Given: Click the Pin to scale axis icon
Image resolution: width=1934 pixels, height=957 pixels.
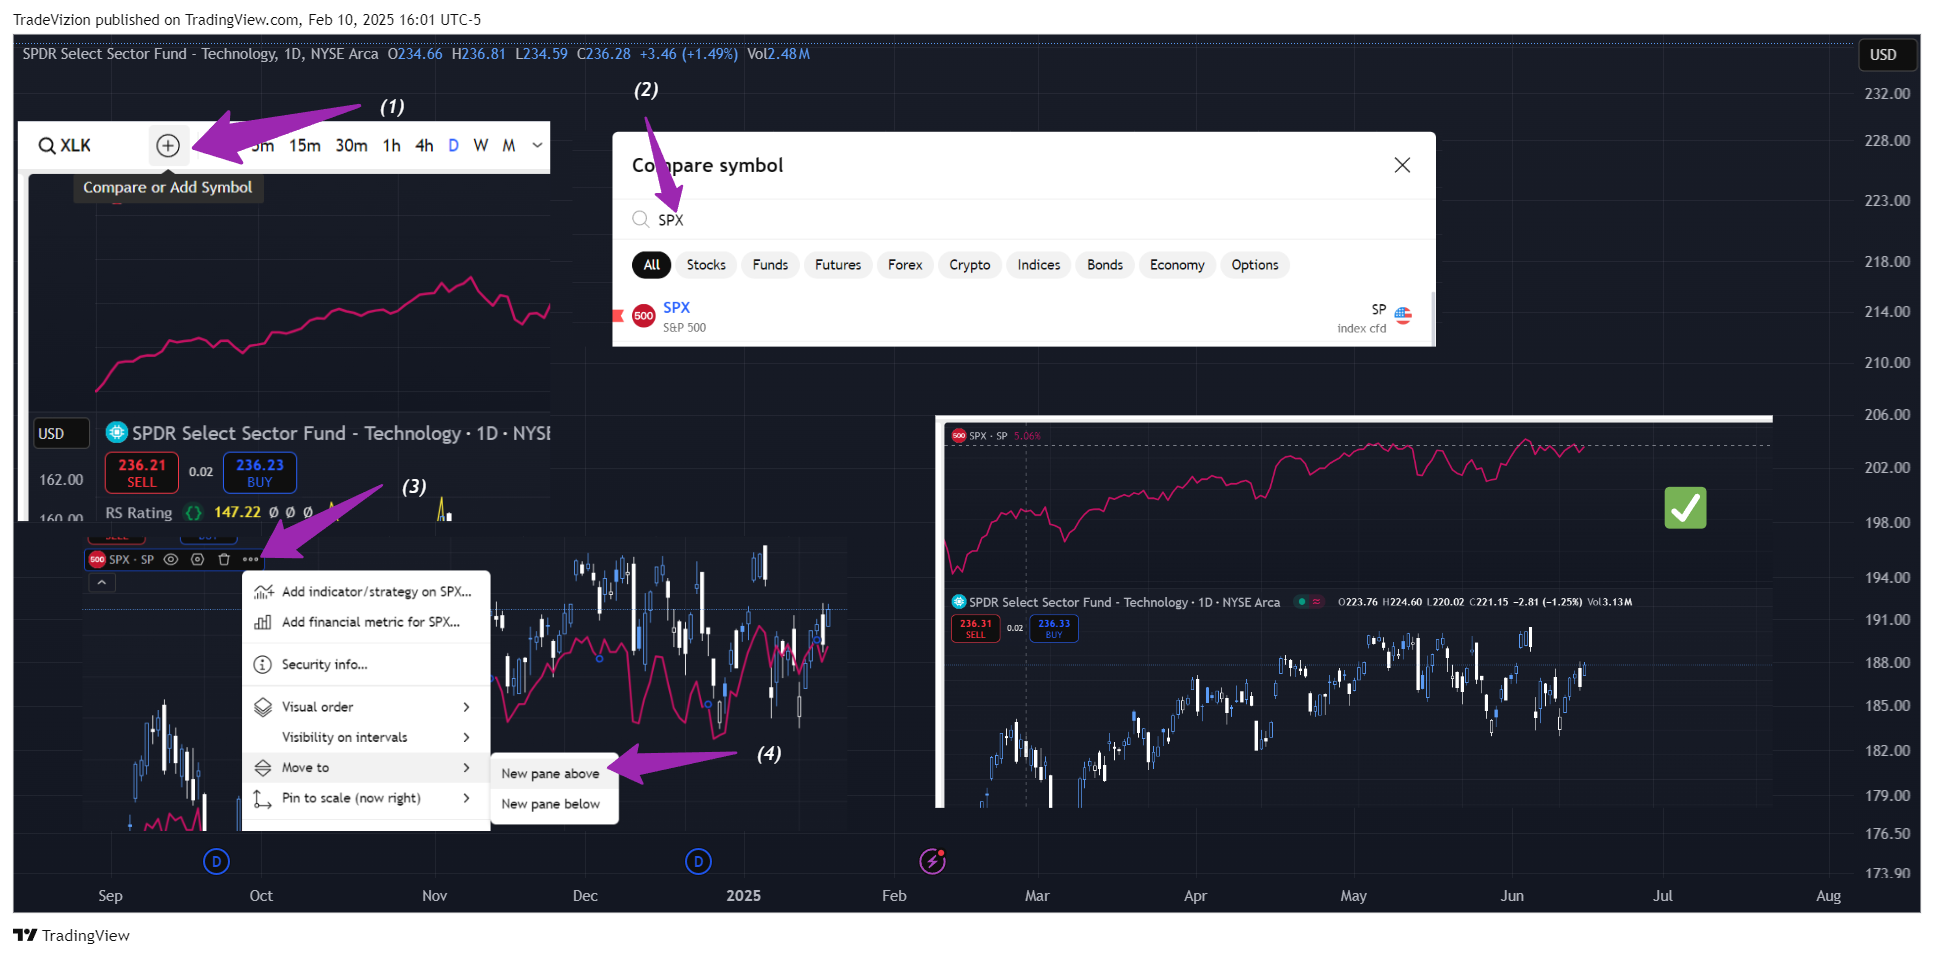Looking at the screenshot, I should coord(263,798).
